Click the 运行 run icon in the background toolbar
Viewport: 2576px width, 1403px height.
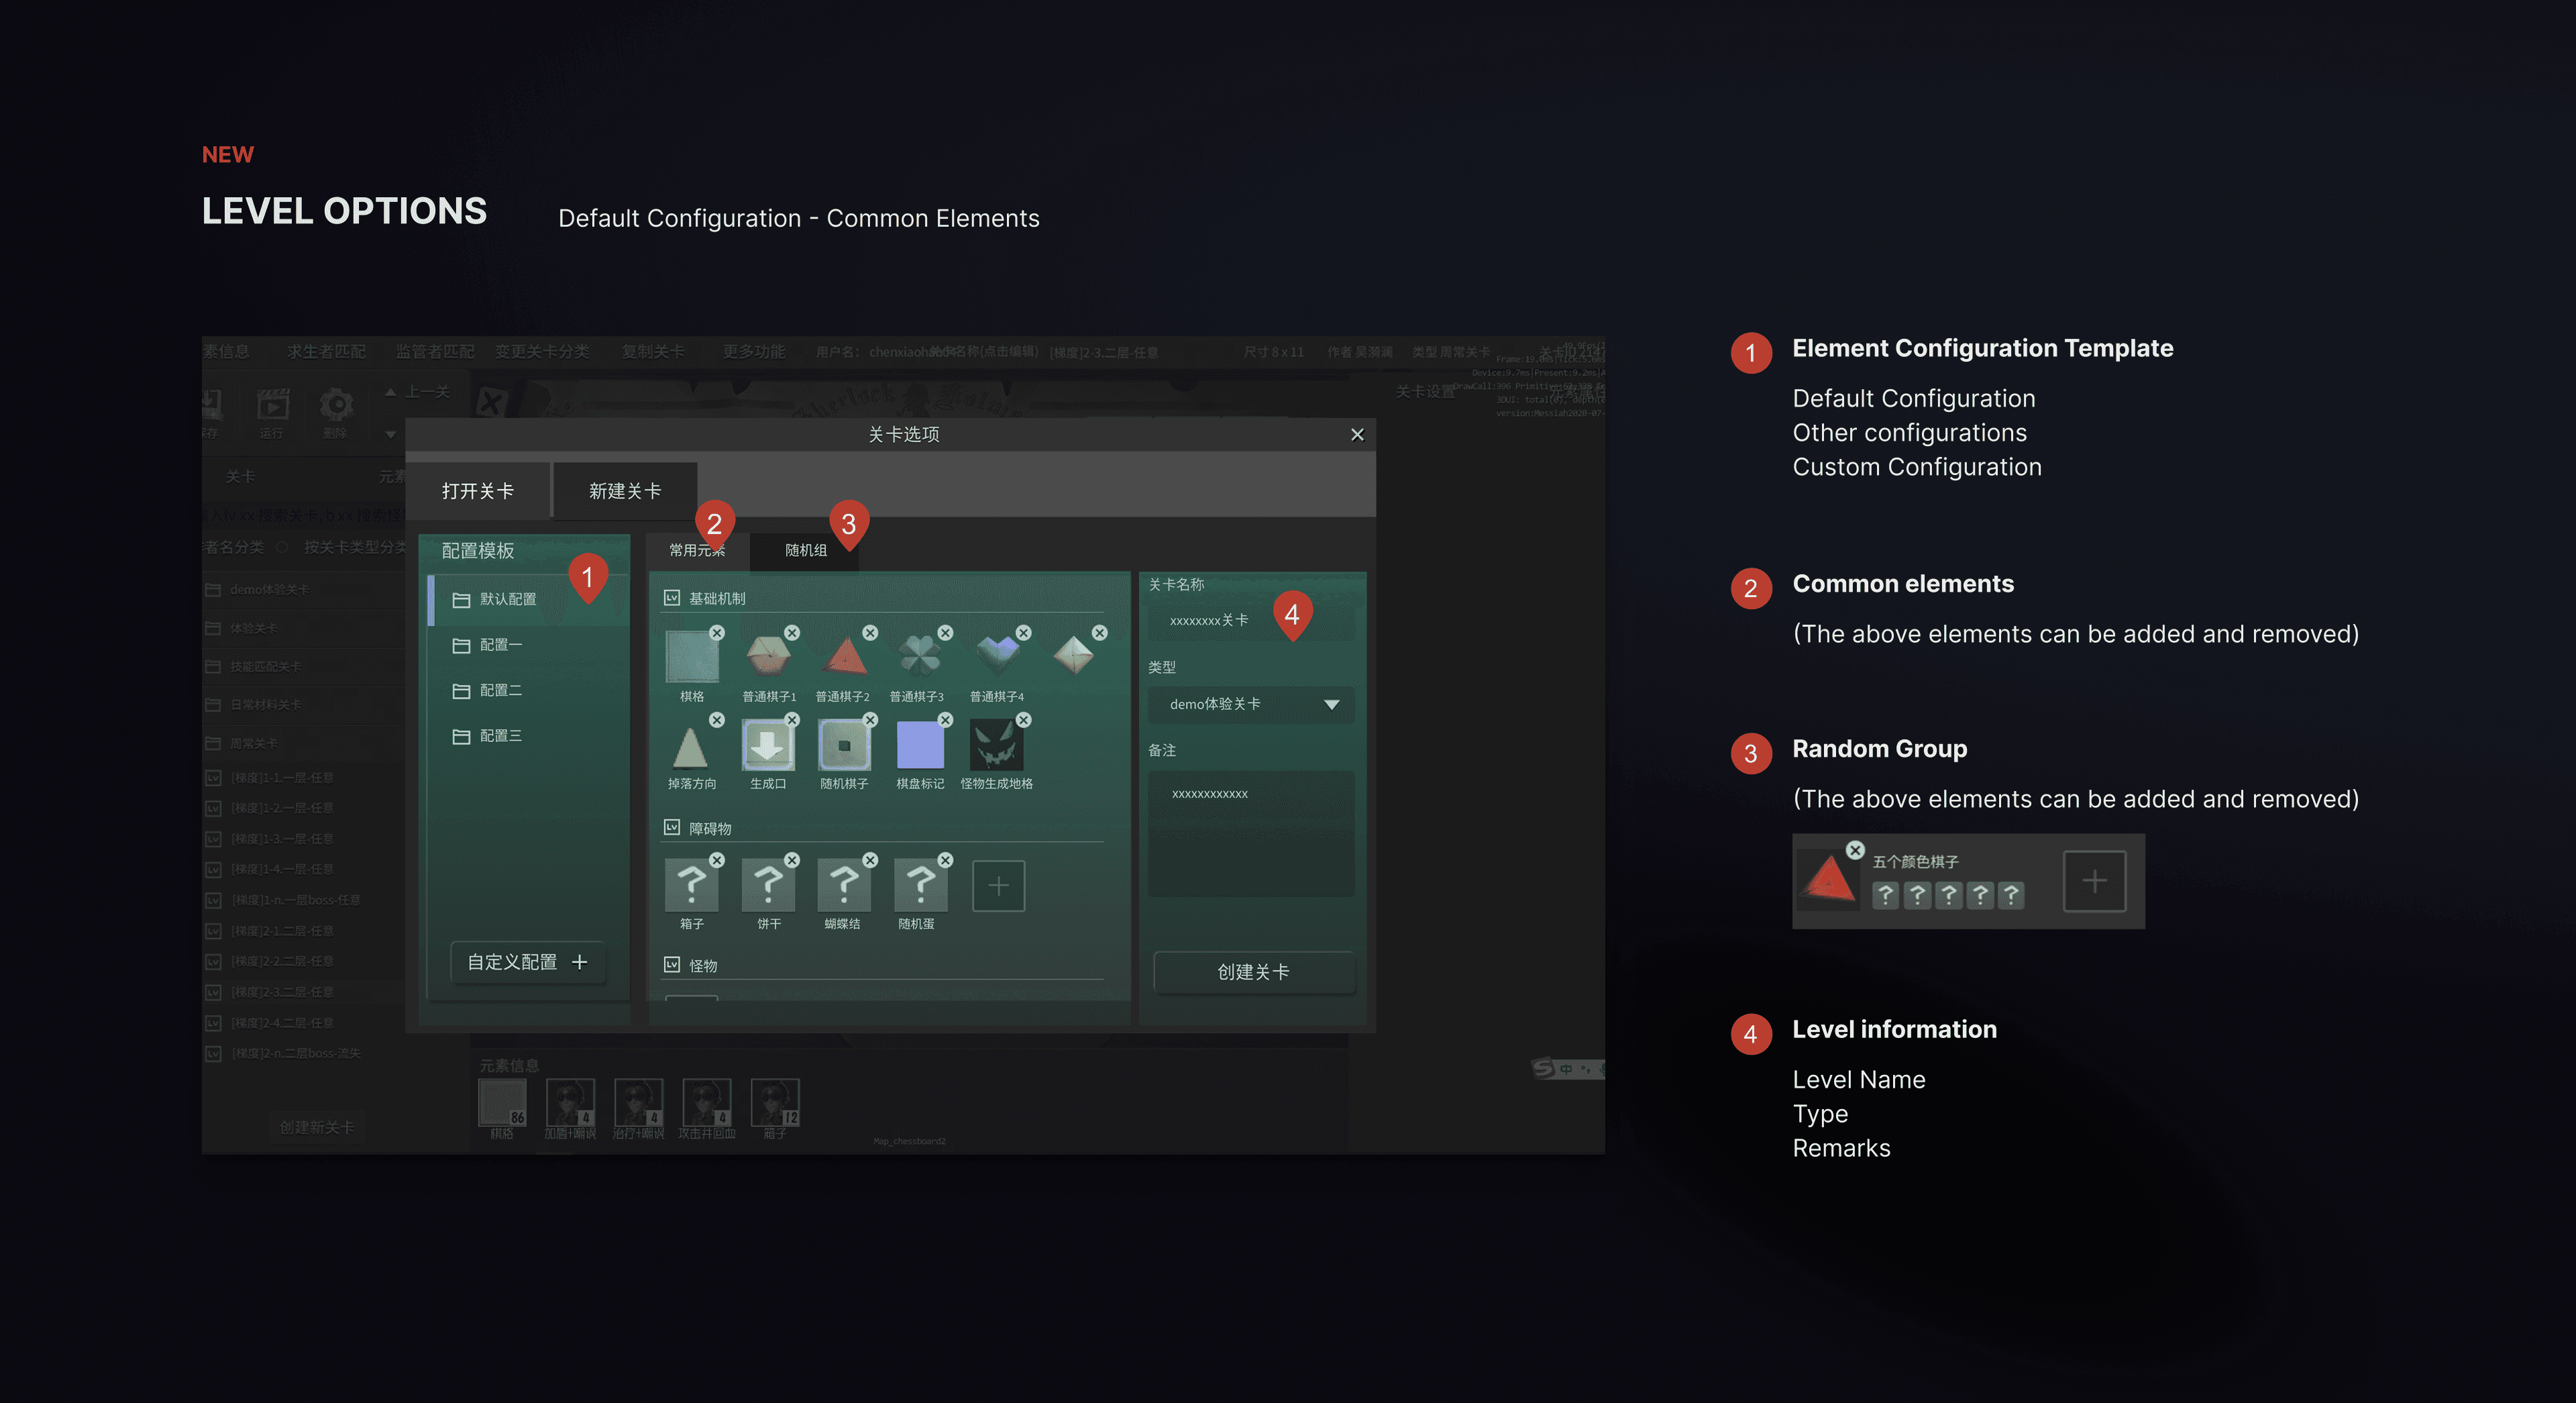[272, 405]
